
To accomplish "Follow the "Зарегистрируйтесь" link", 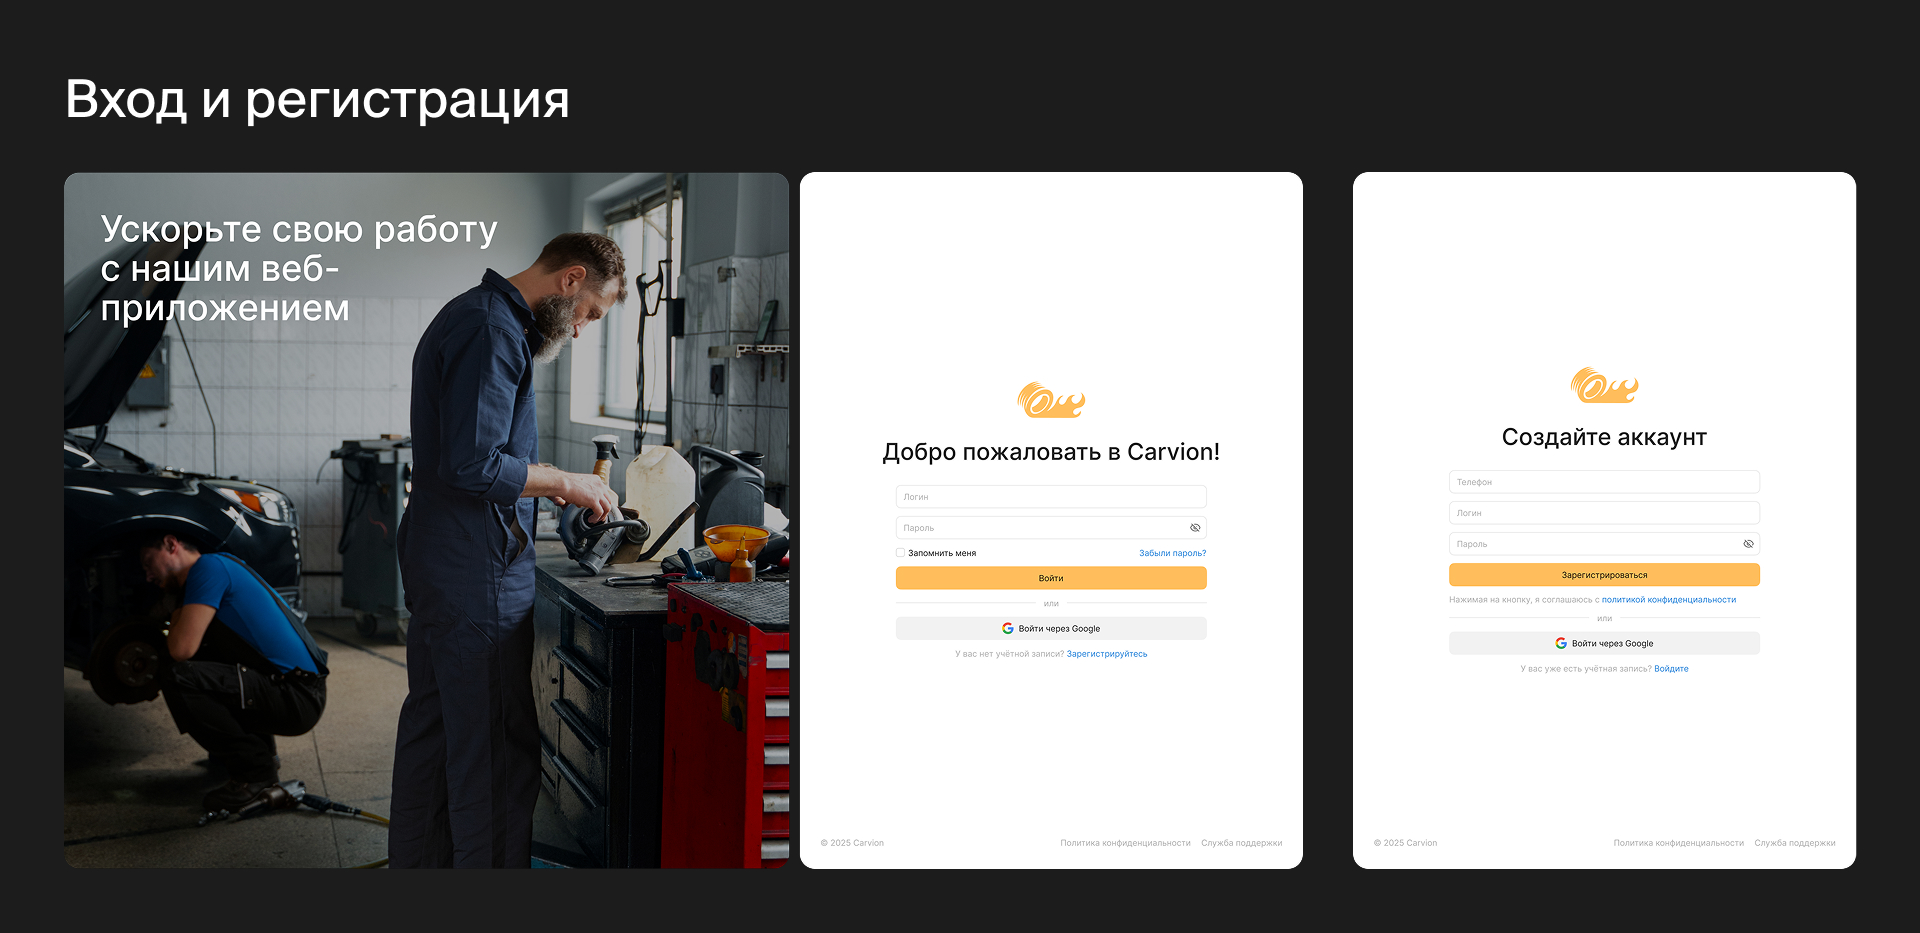I will click(x=1107, y=654).
